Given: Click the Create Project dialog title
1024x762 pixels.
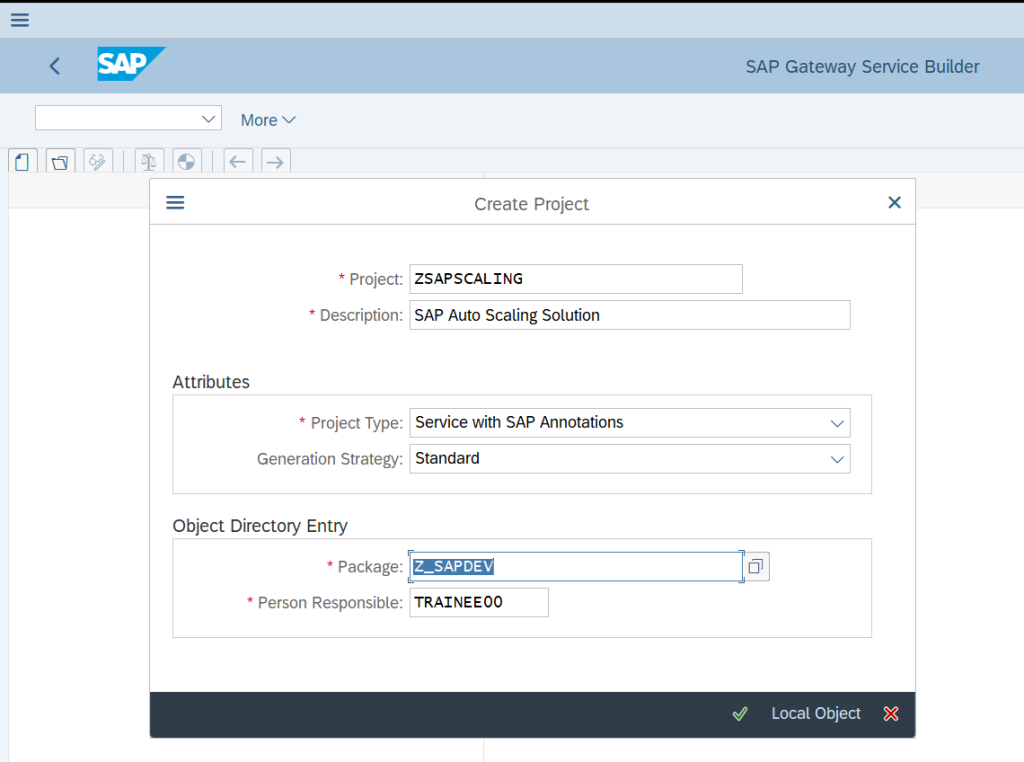Looking at the screenshot, I should [x=531, y=204].
